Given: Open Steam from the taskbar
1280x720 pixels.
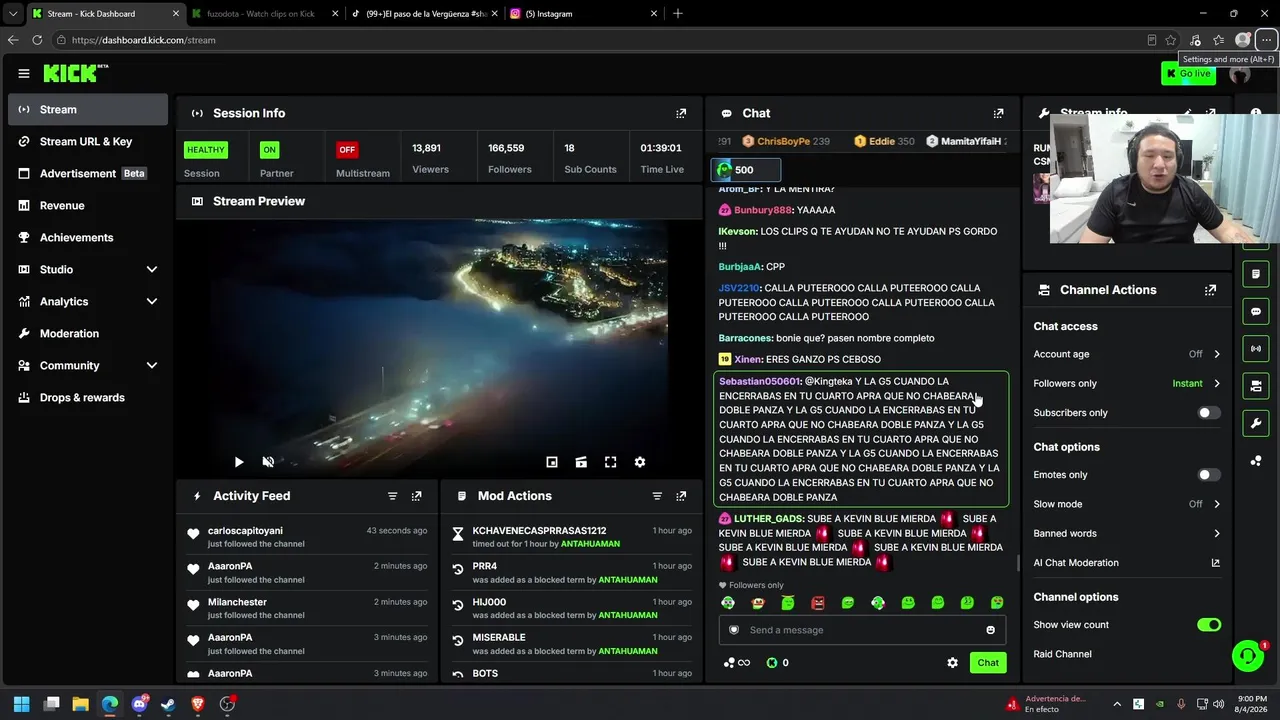Looking at the screenshot, I should click(168, 704).
